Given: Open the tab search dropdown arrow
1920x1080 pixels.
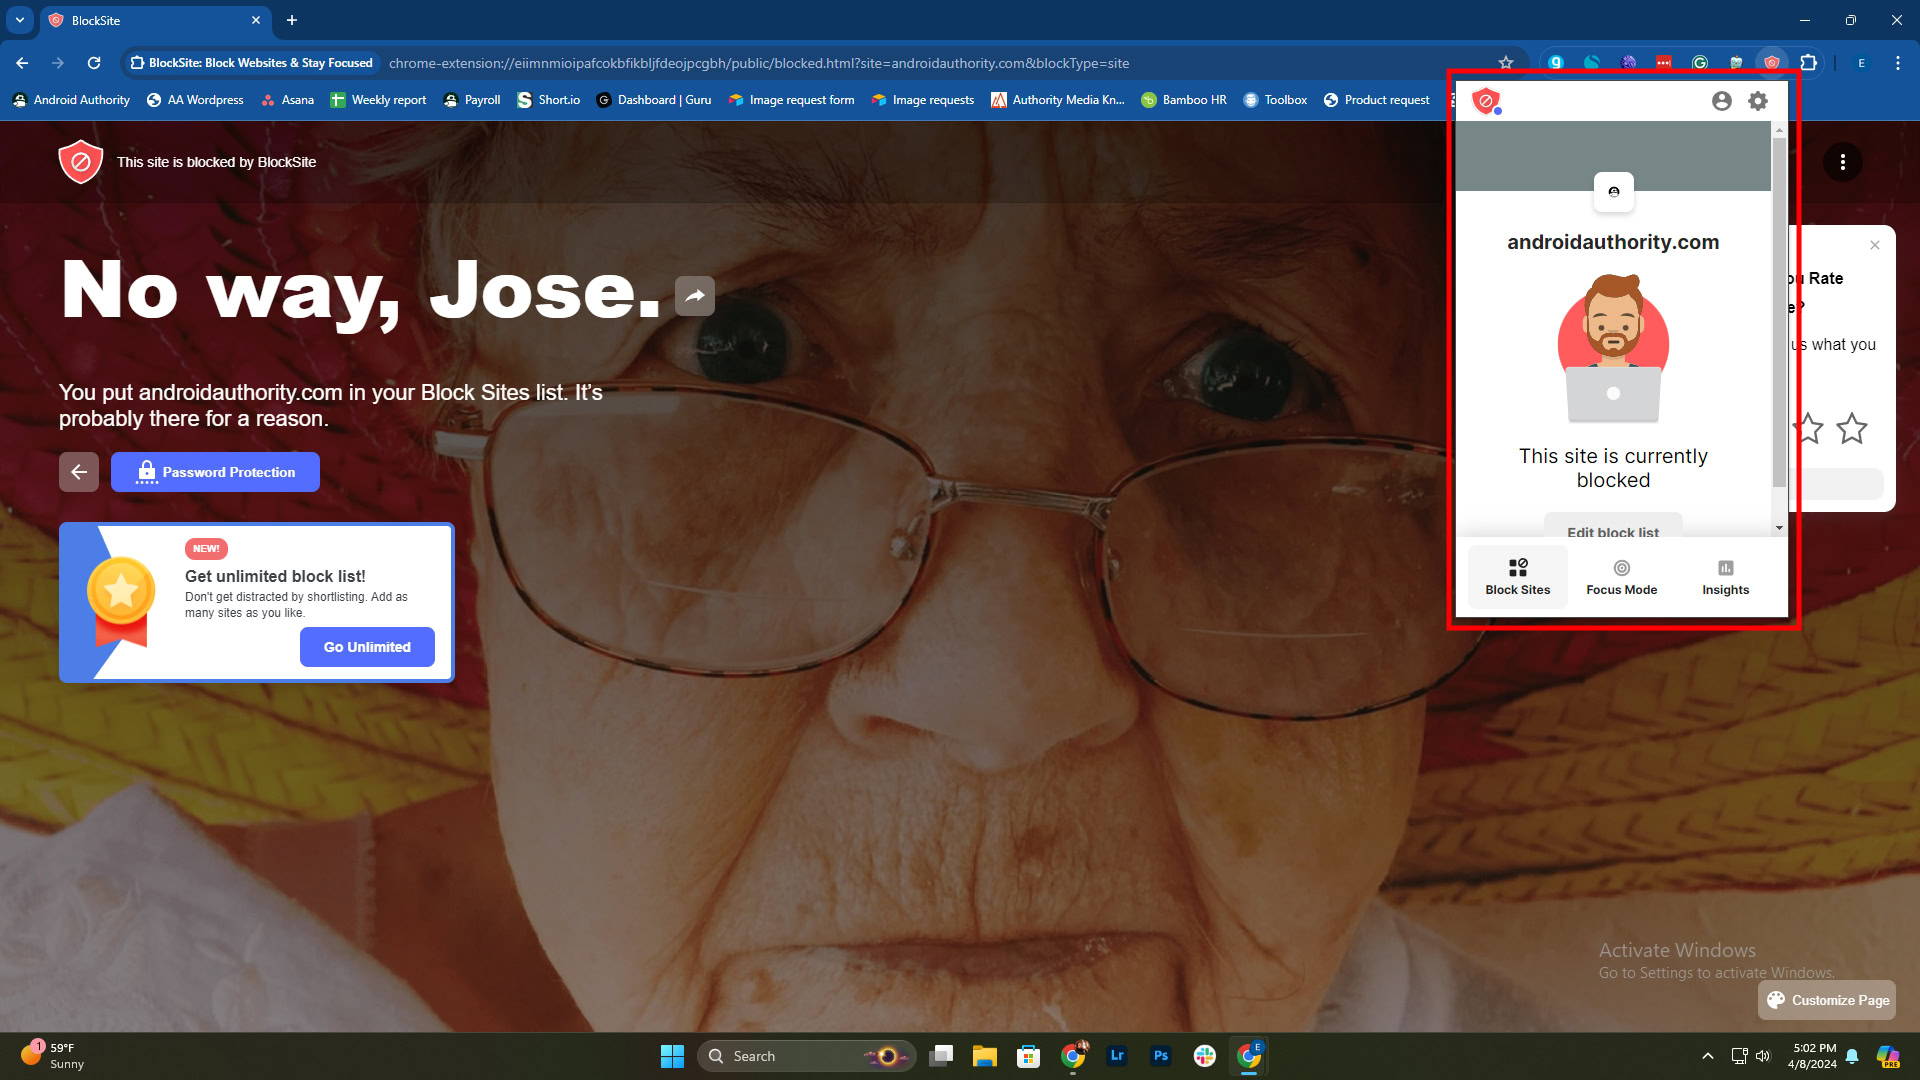Looking at the screenshot, I should [x=19, y=20].
